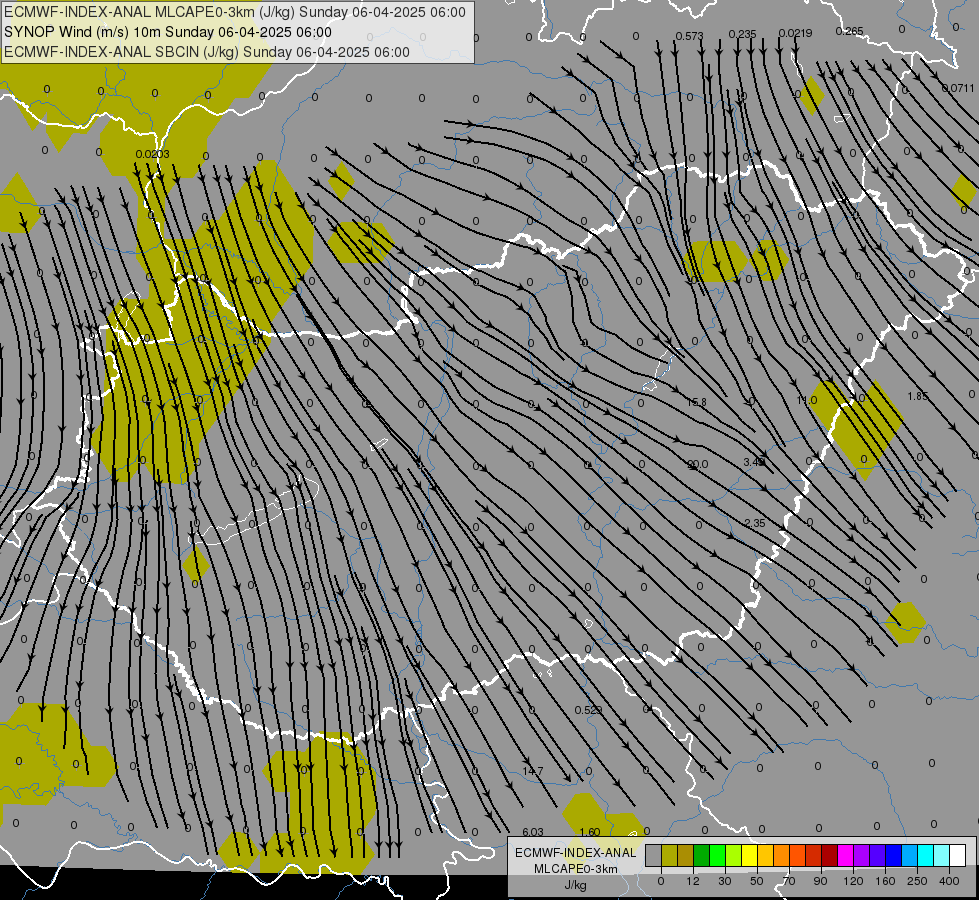Click the map value 1.85
Image resolution: width=979 pixels, height=900 pixels.
[x=918, y=396]
